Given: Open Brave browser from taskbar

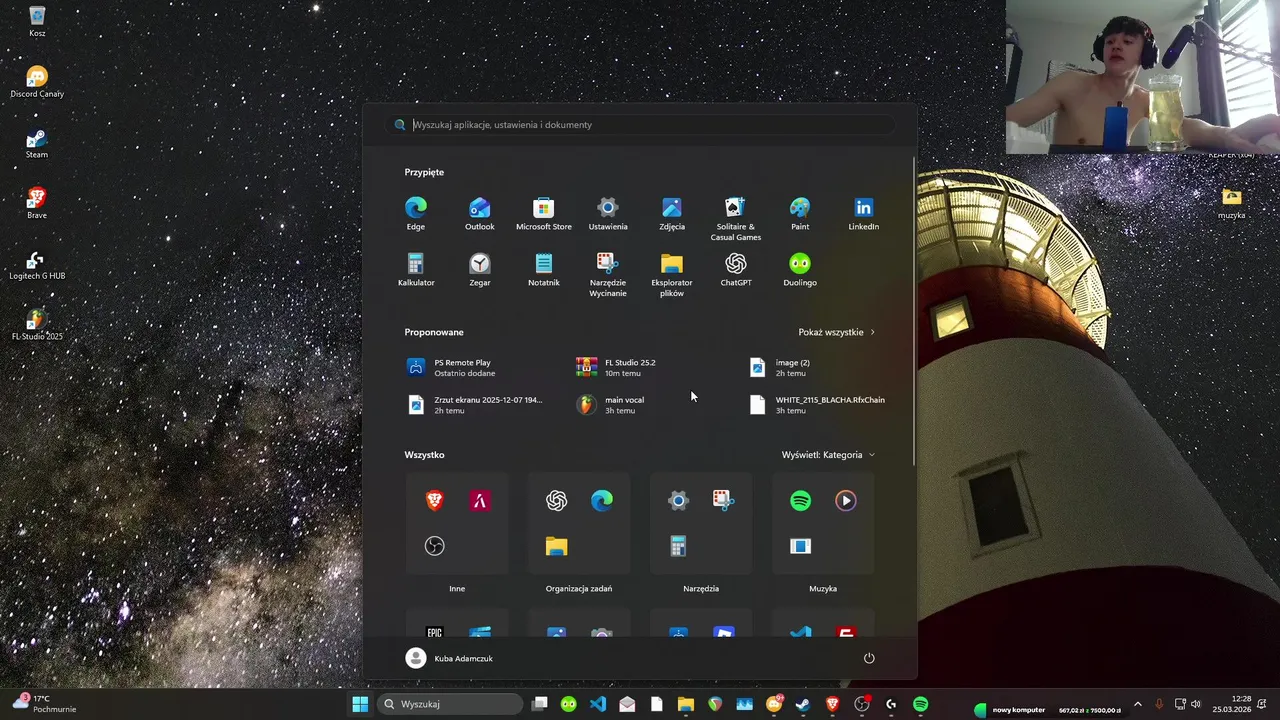Looking at the screenshot, I should tap(832, 704).
